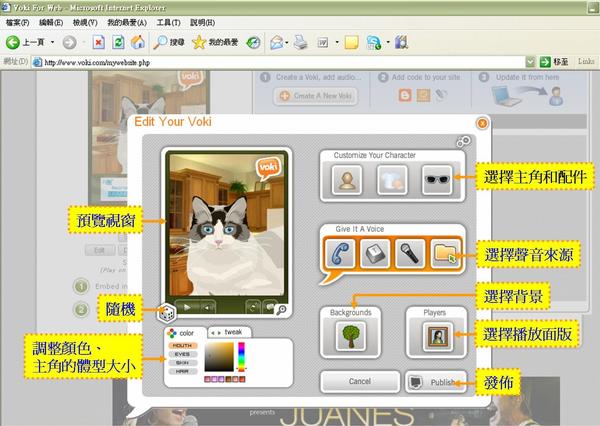Click the IE Mail envelope icon

coord(277,42)
